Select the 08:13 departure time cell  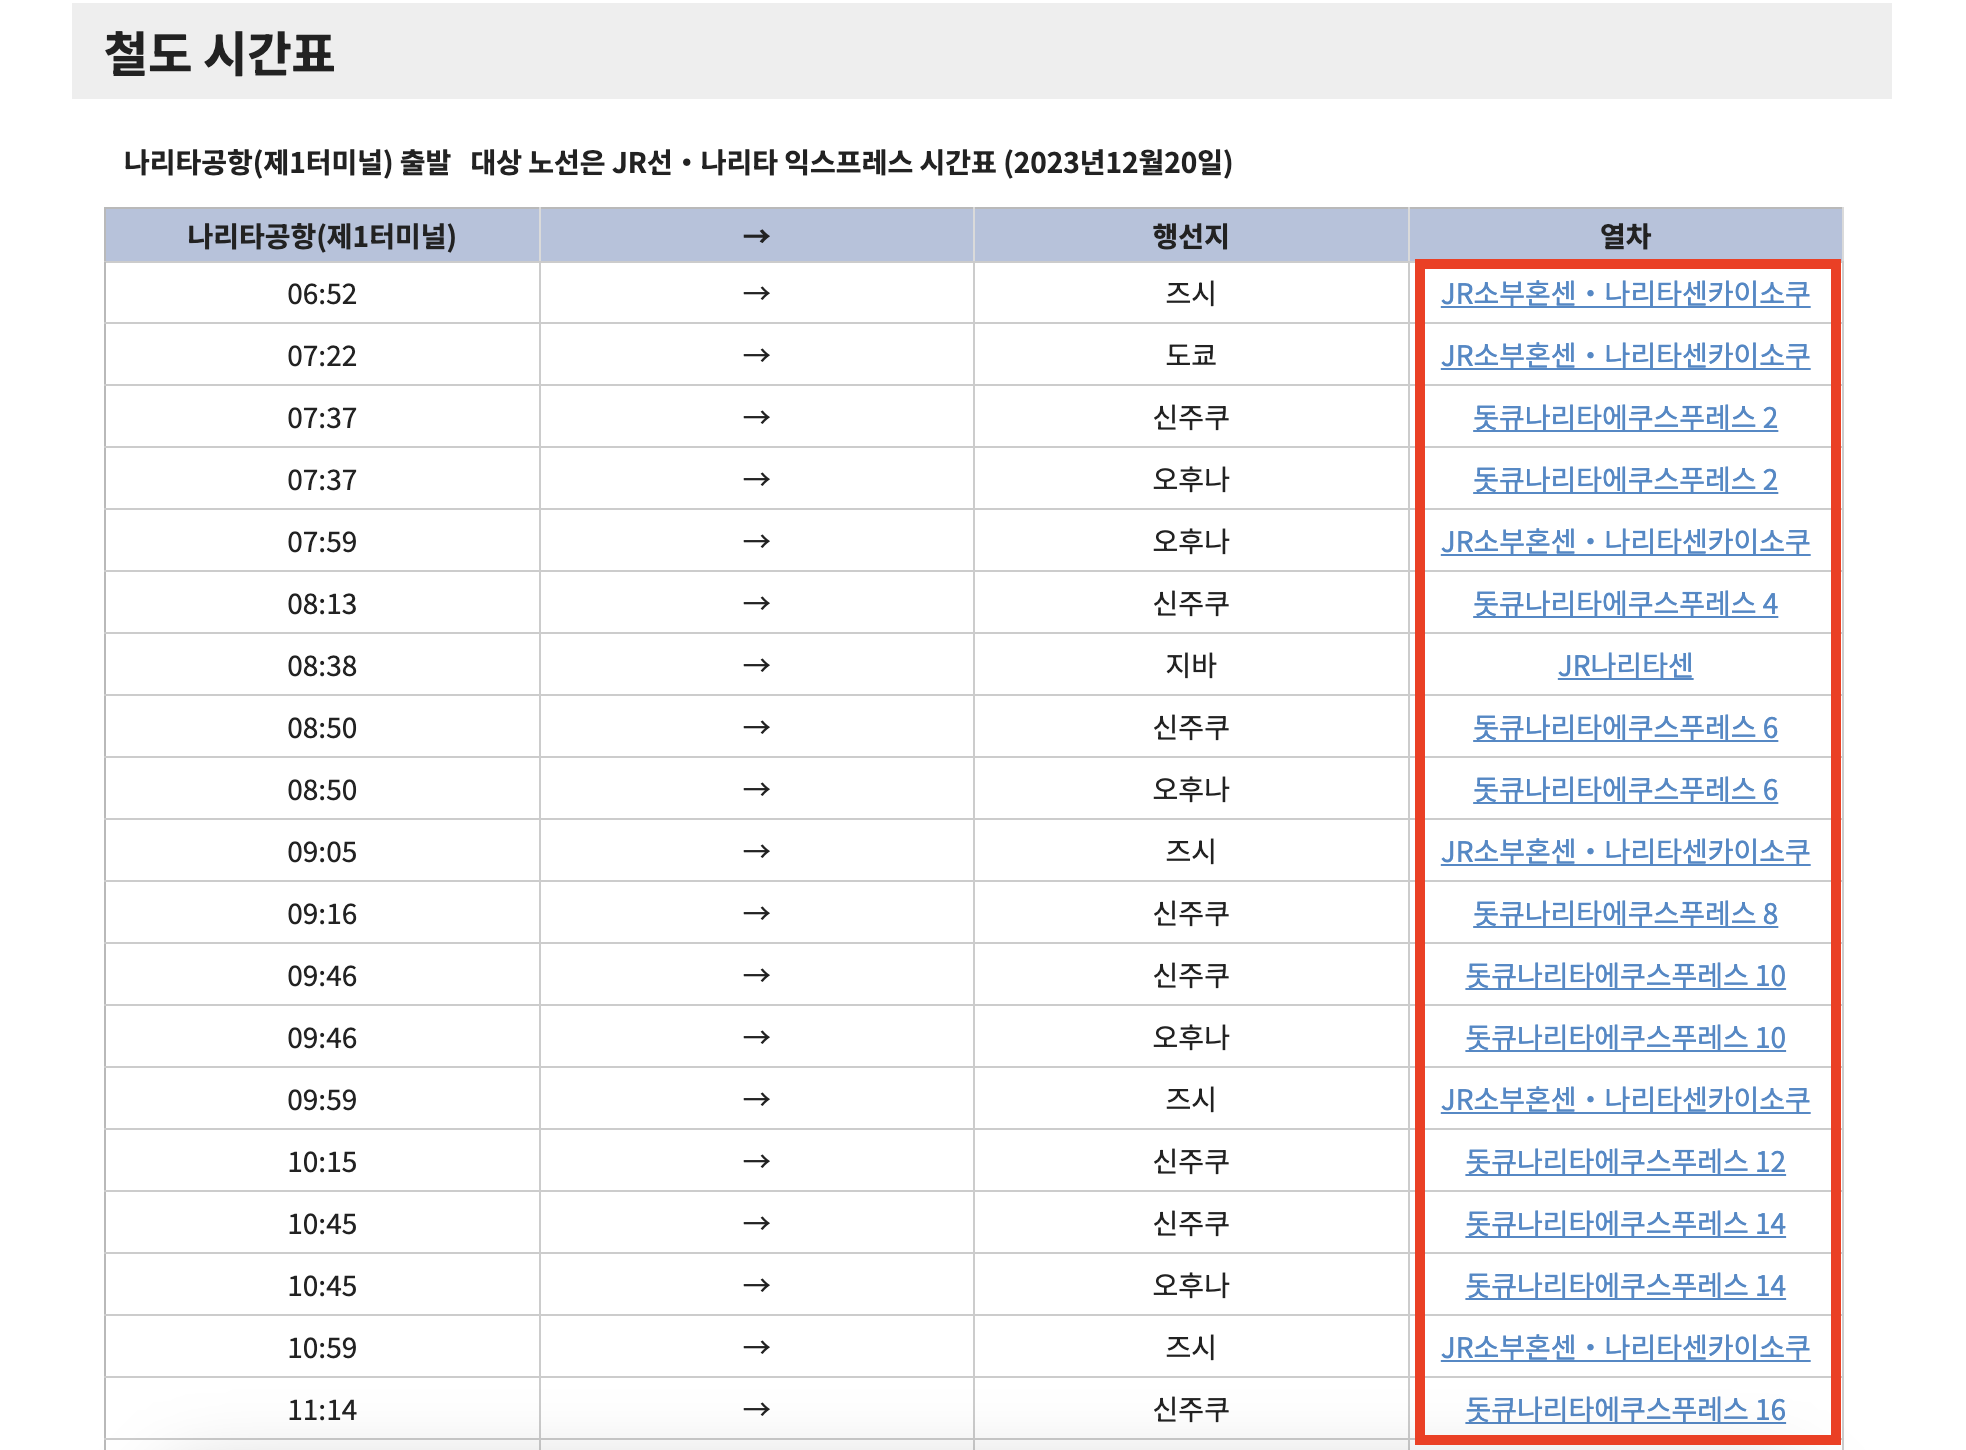click(x=322, y=604)
